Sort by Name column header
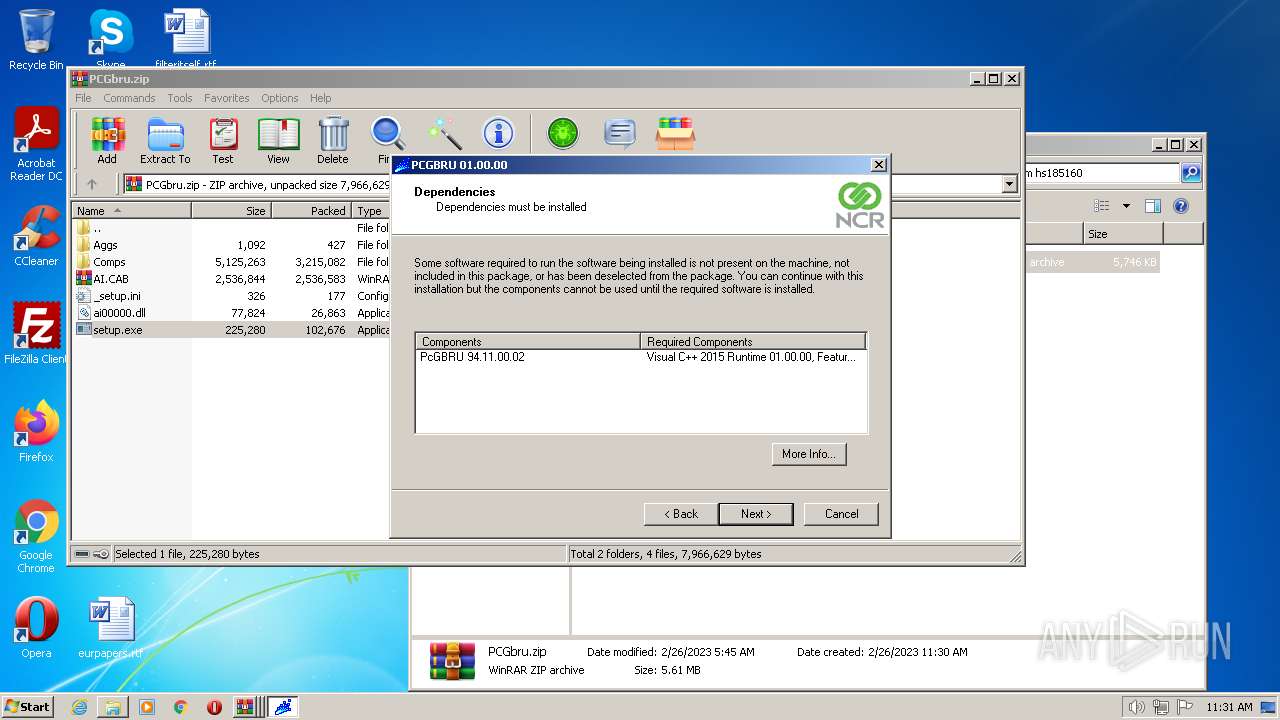Image resolution: width=1280 pixels, height=720 pixels. coord(131,211)
